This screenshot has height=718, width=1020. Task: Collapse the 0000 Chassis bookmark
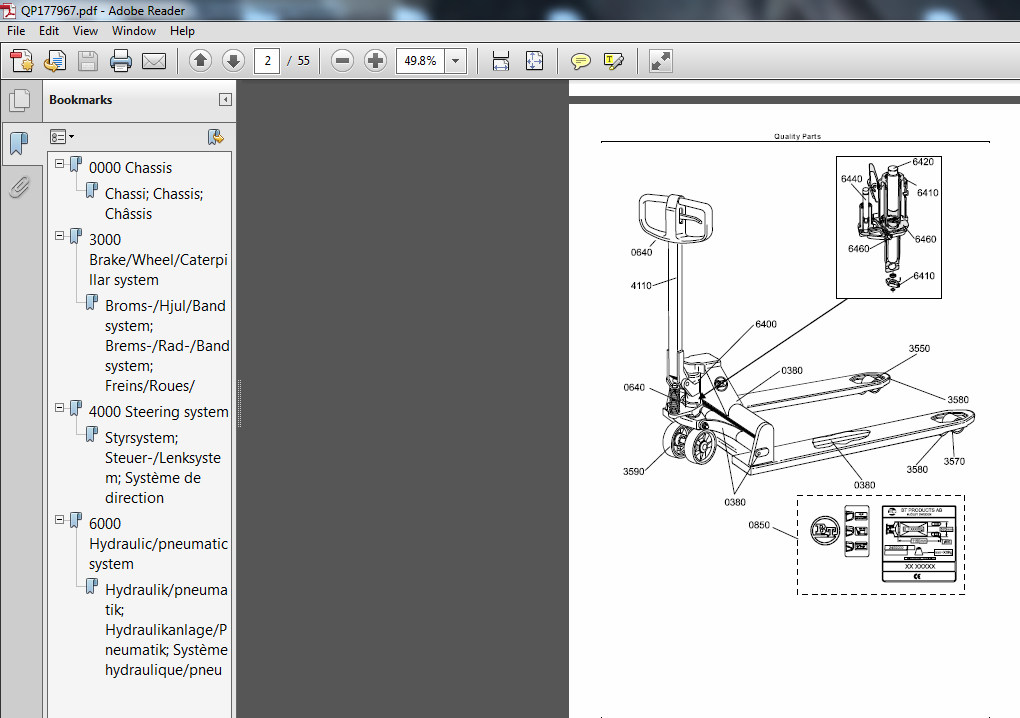pyautogui.click(x=60, y=164)
